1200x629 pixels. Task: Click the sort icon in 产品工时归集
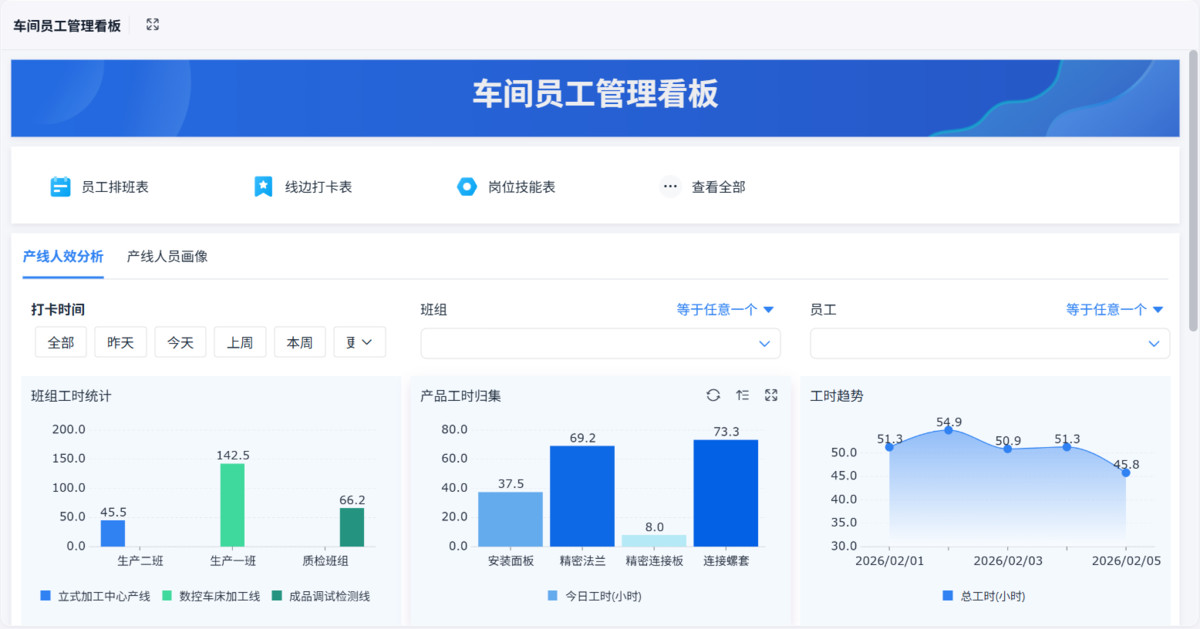[742, 396]
